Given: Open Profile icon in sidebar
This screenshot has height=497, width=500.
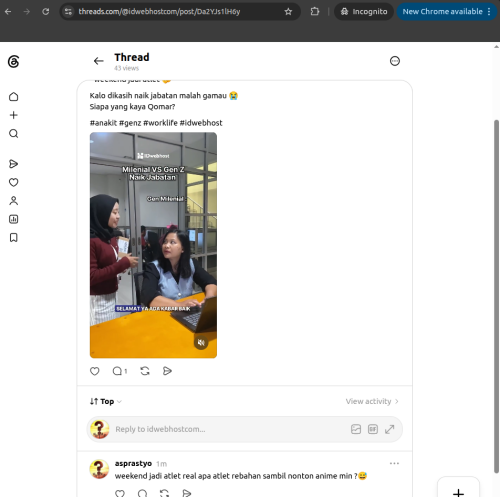Looking at the screenshot, I should point(13,201).
